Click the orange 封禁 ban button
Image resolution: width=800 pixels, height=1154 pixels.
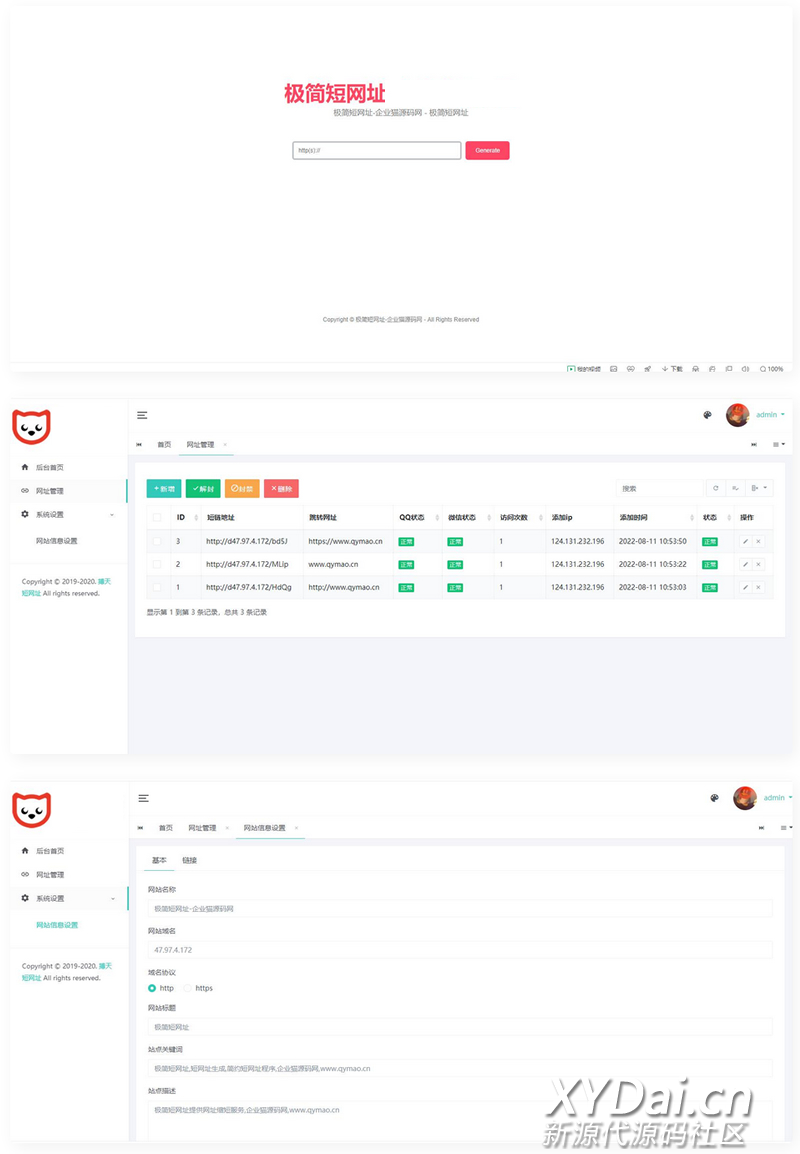[241, 489]
